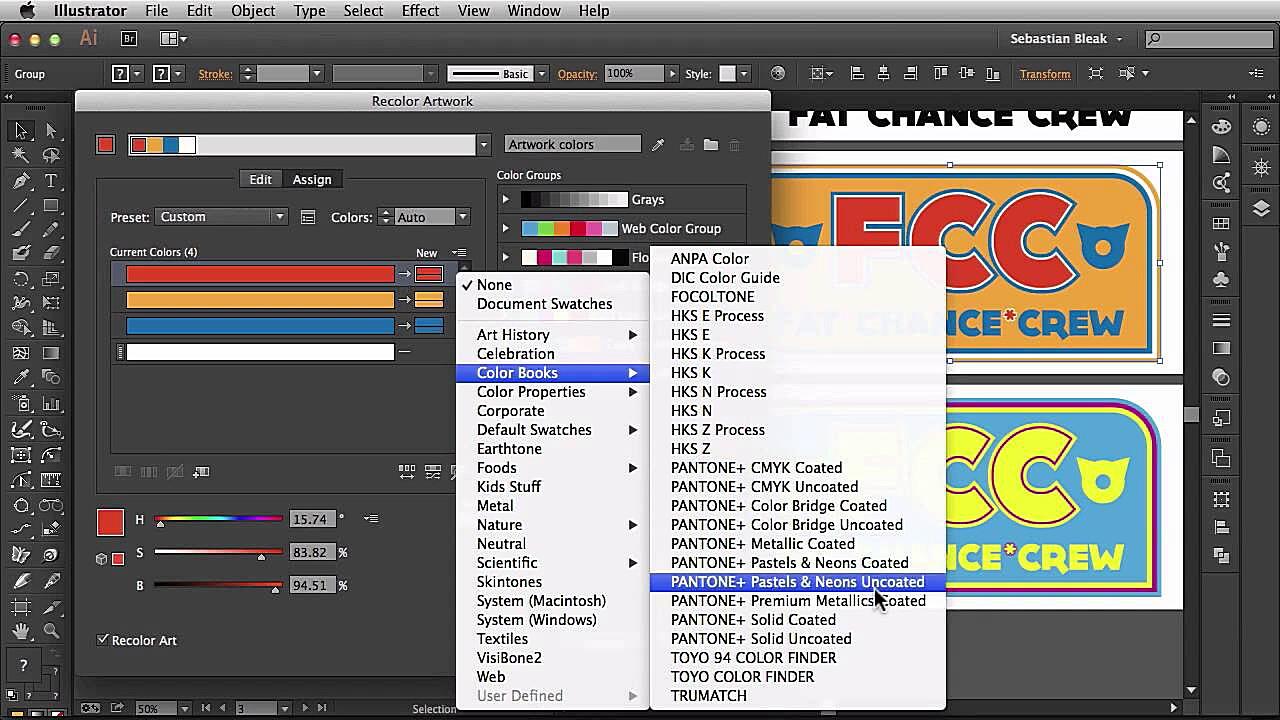Choose TRUMATCH color book

click(797, 696)
